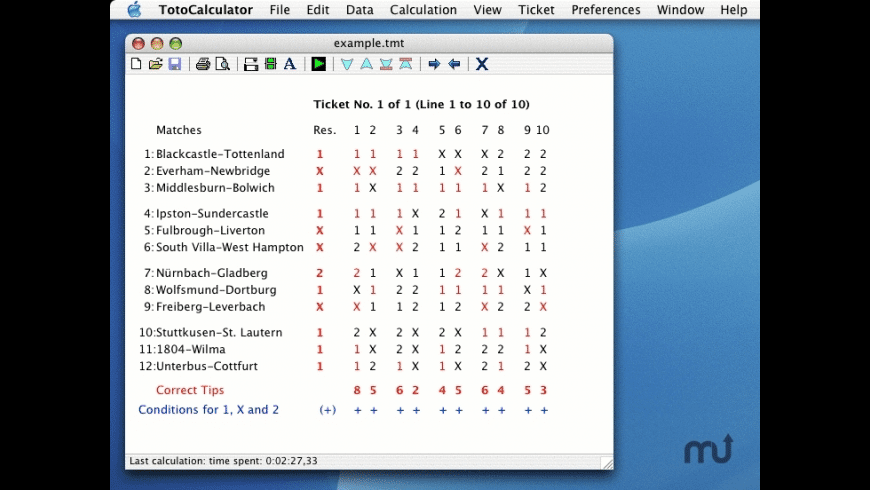Screen dimensions: 870x490
Task: Click the Correct Tips value 8 for line 1
Action: click(357, 390)
